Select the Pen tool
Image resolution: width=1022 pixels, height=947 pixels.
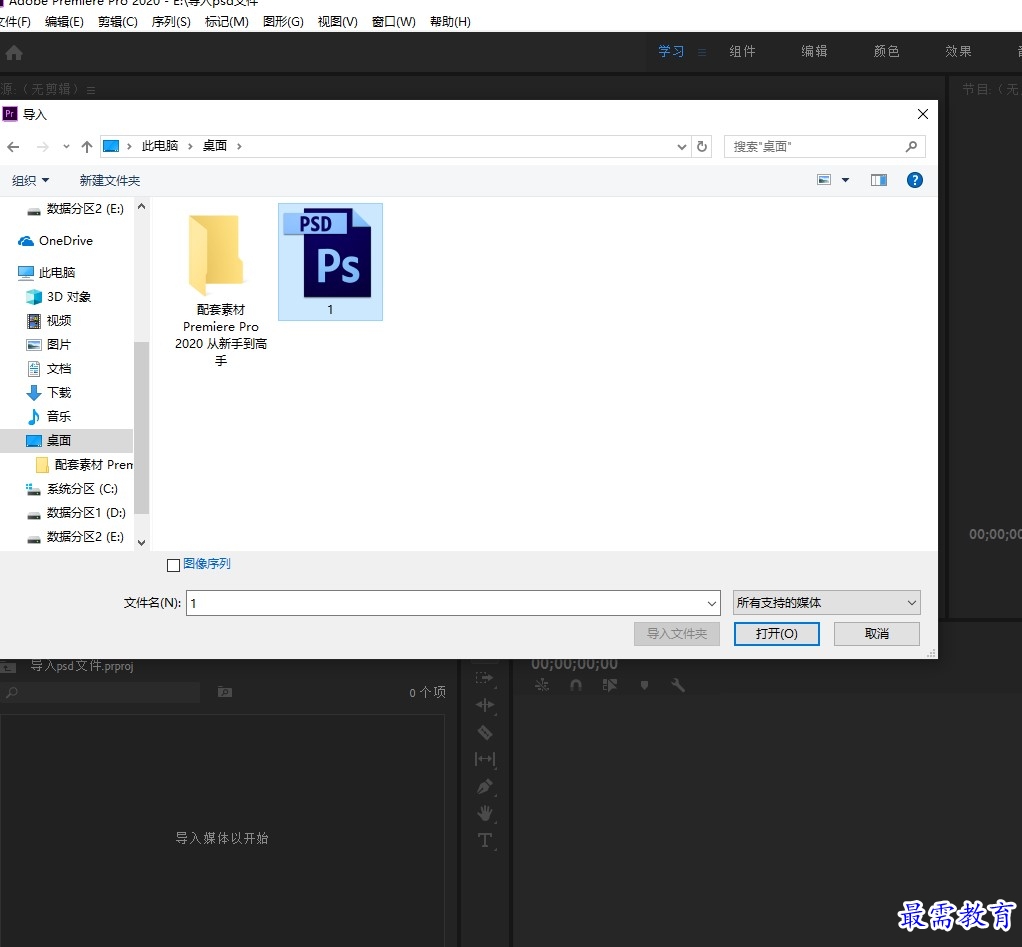pyautogui.click(x=485, y=787)
